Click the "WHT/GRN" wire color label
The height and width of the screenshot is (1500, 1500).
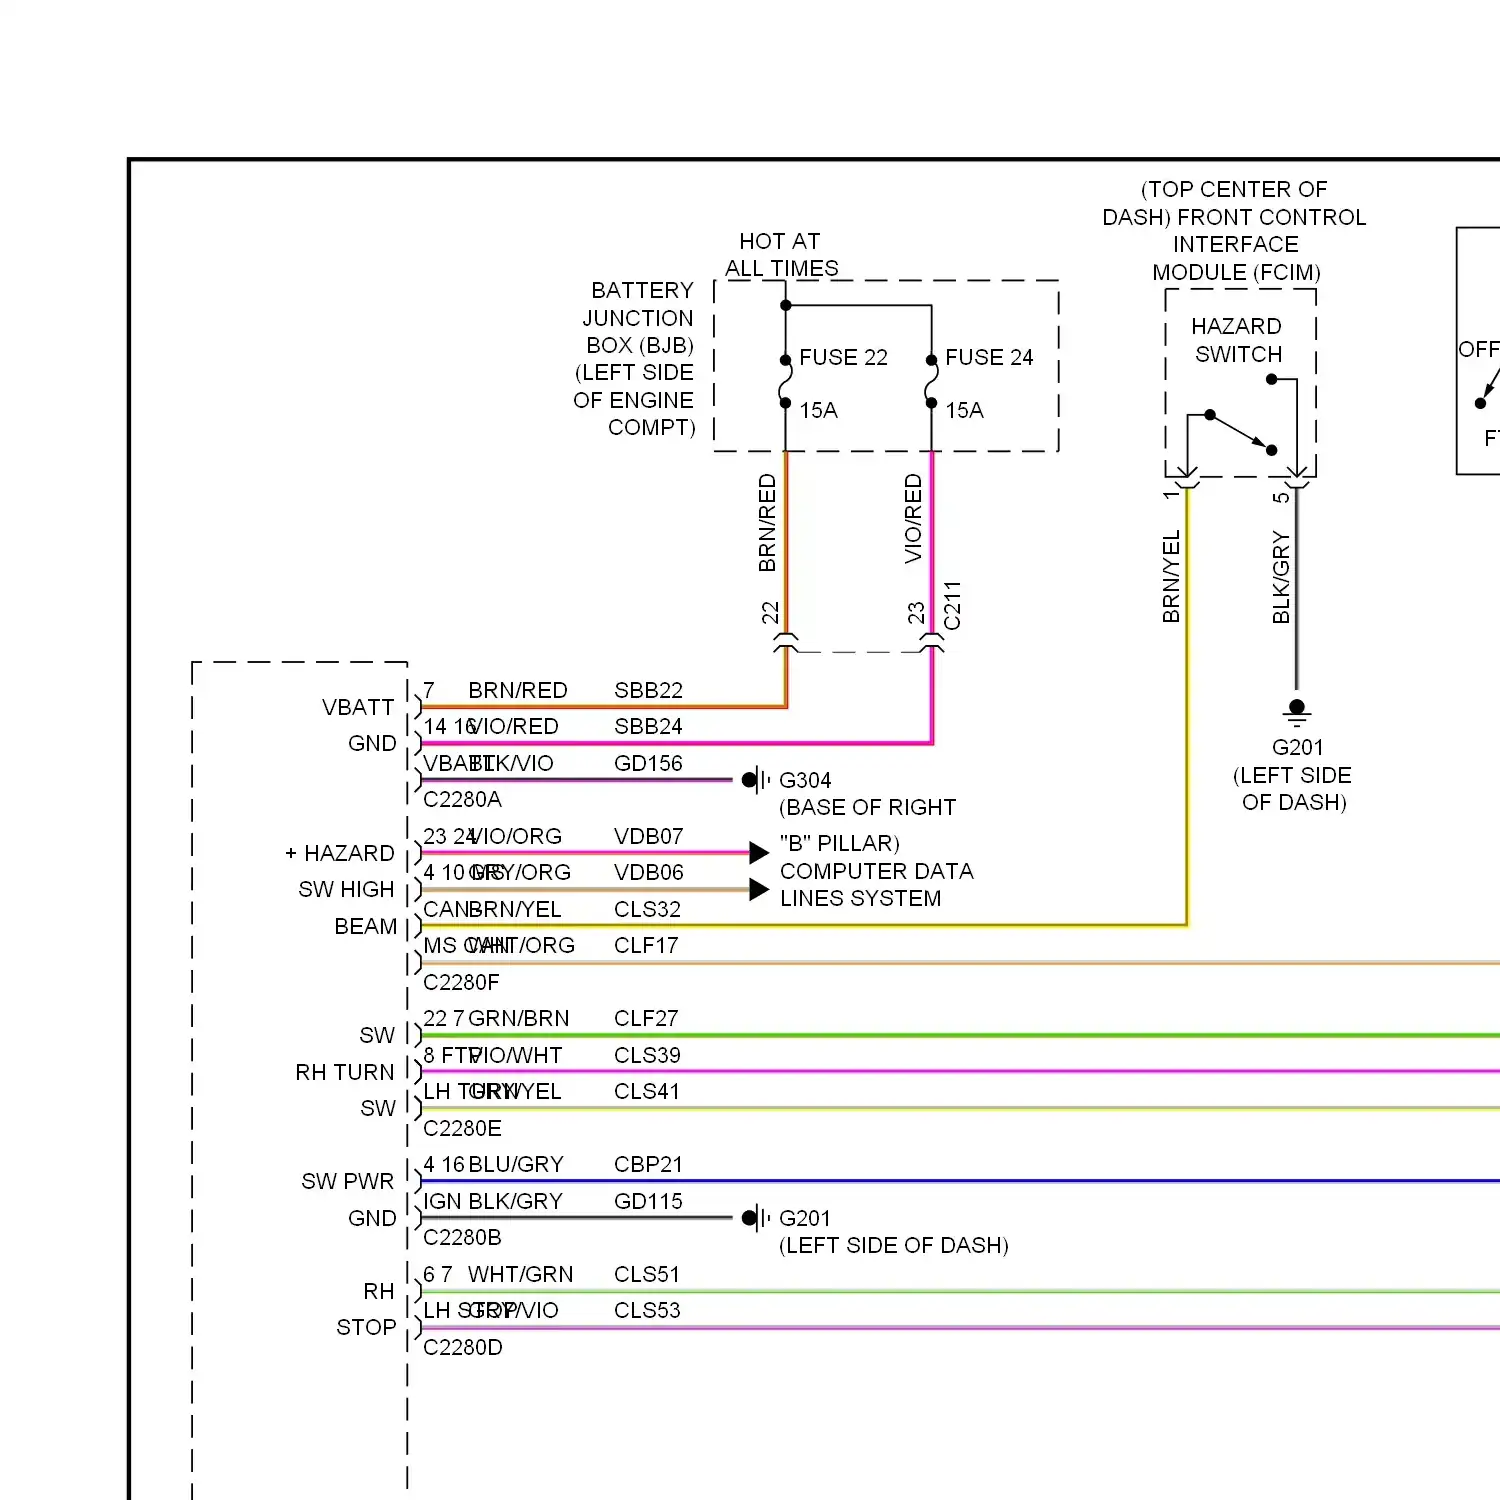tap(520, 1274)
